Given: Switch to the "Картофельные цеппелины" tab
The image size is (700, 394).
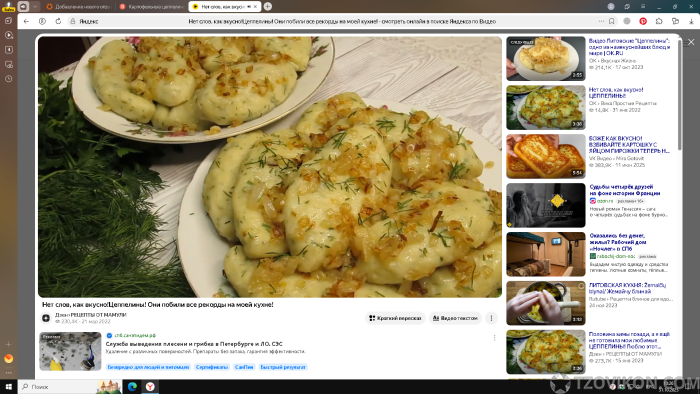Looking at the screenshot, I should [152, 6].
